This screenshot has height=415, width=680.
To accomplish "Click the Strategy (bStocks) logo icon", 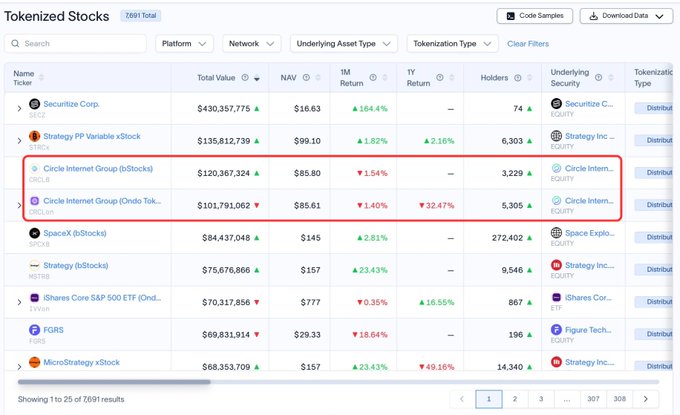I will 34,265.
